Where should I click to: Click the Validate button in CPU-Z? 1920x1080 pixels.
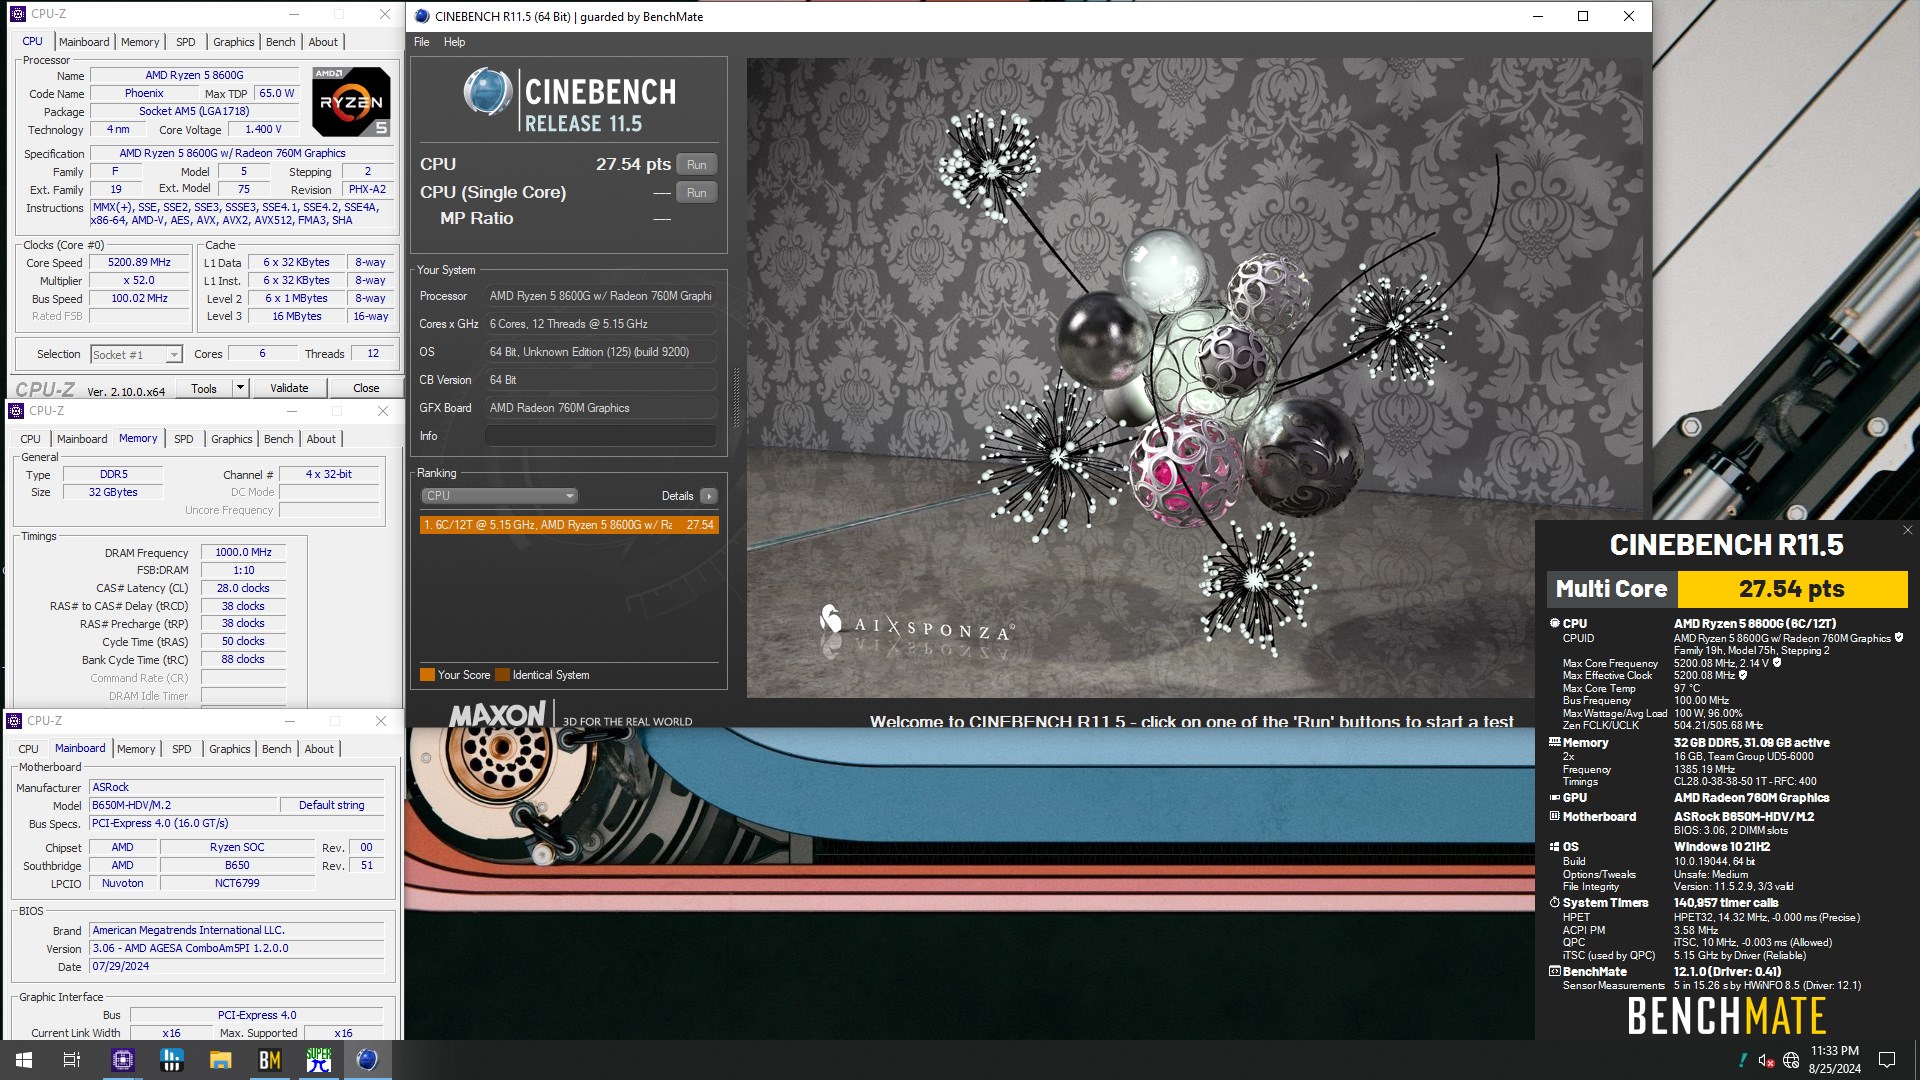pos(289,388)
